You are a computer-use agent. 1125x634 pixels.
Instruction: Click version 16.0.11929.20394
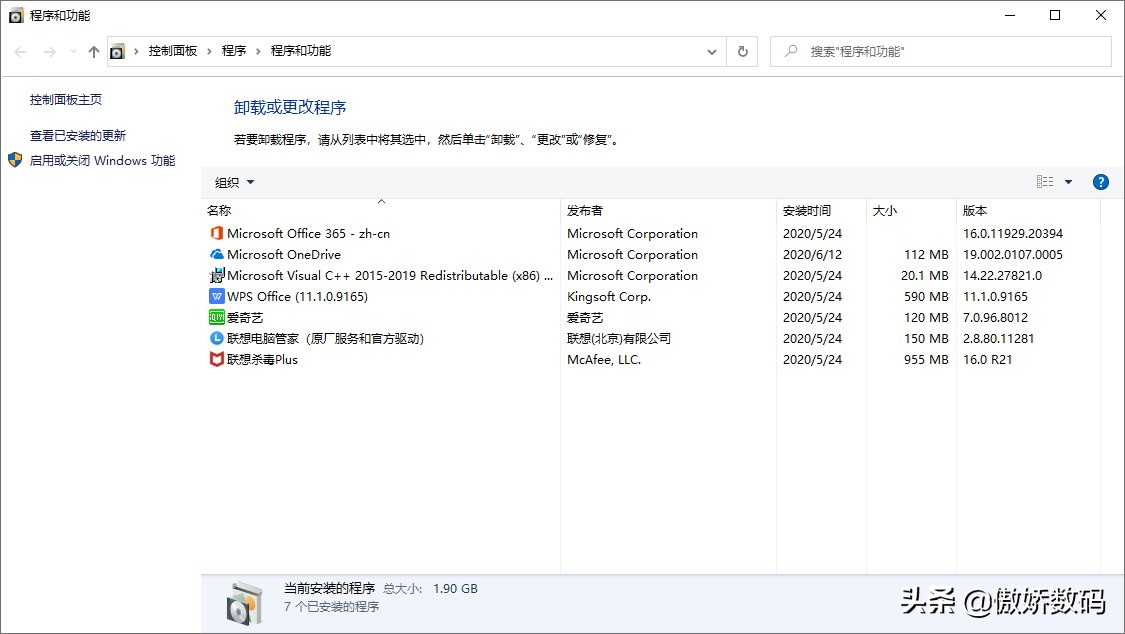point(1012,233)
